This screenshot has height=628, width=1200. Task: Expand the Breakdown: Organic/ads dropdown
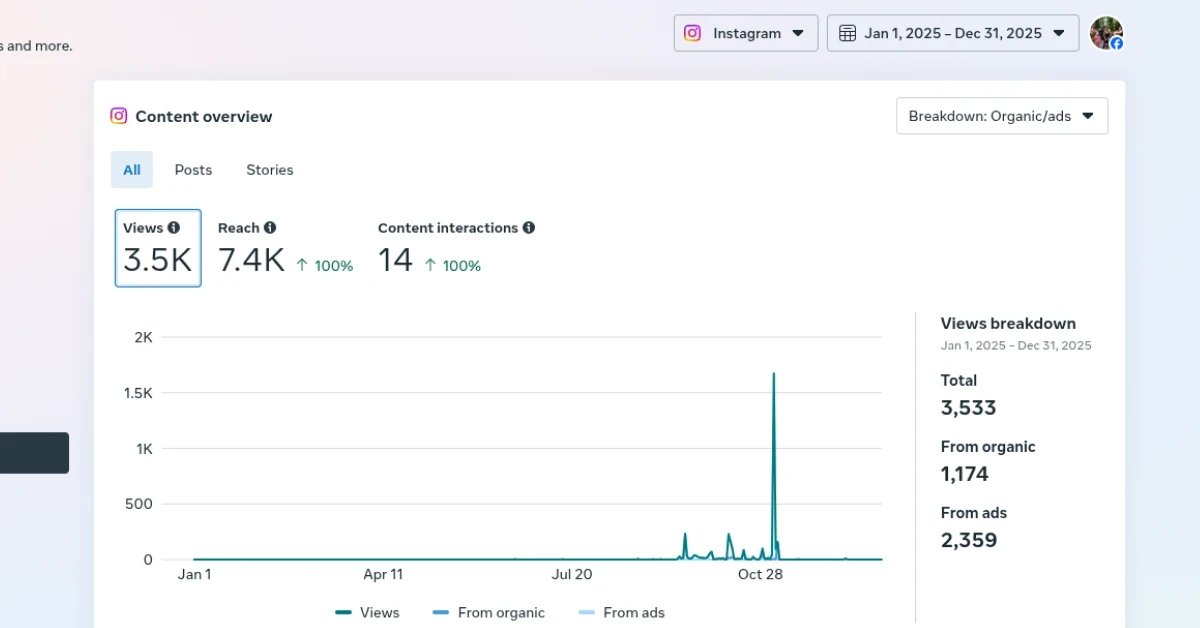pos(1001,116)
